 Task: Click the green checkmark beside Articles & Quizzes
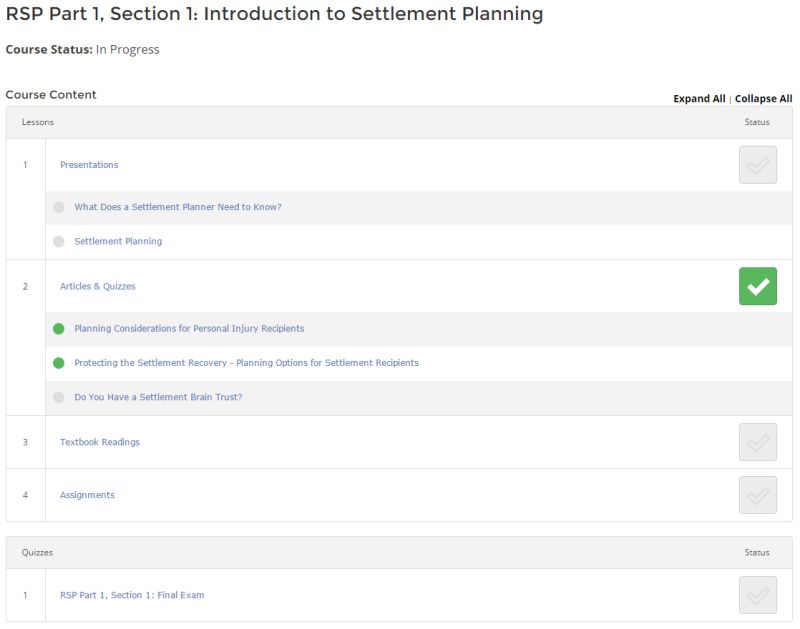point(760,286)
